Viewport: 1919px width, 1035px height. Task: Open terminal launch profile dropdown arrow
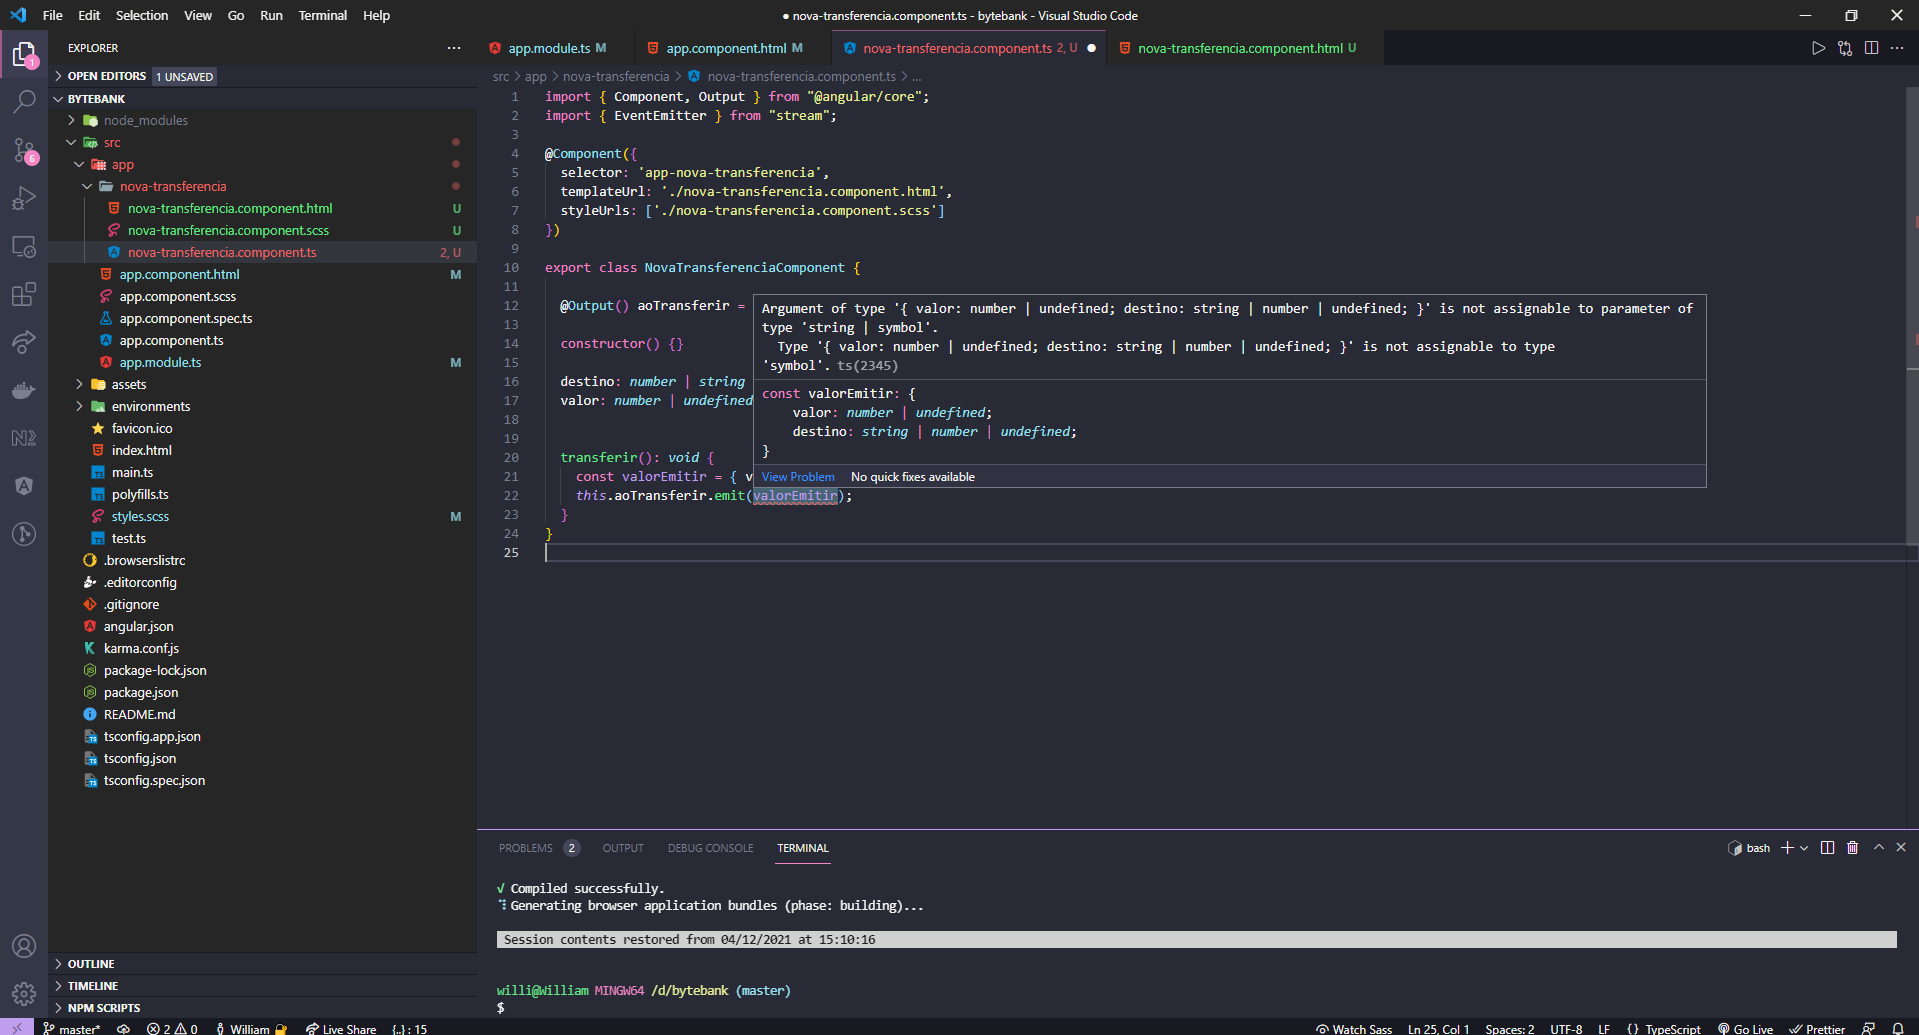(x=1804, y=848)
